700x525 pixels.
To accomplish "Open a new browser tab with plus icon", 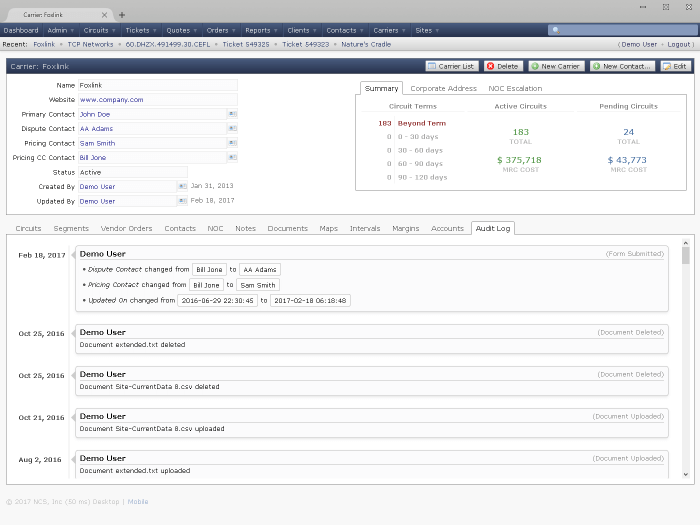I will [x=122, y=15].
